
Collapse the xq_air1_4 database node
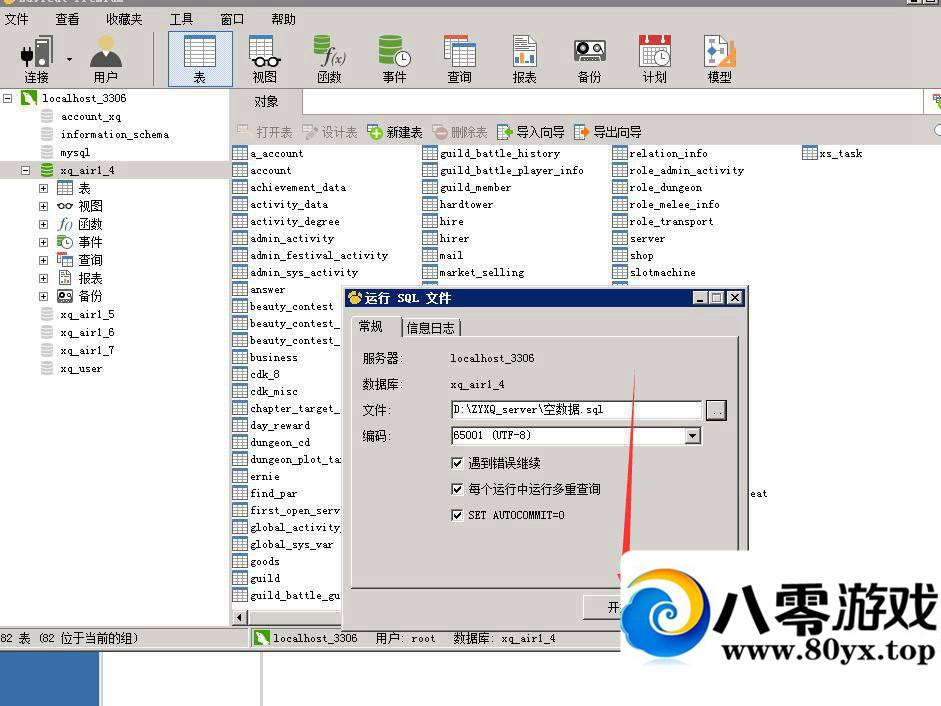tap(26, 170)
